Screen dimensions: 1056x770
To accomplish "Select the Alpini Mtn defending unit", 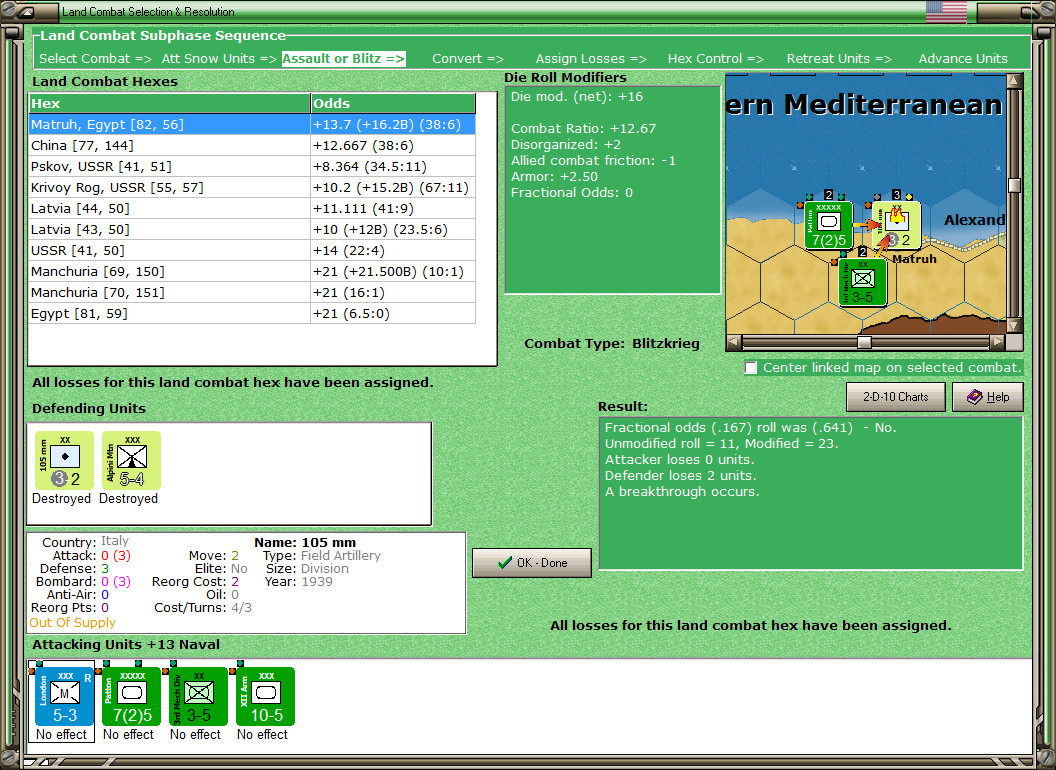I will pyautogui.click(x=131, y=461).
